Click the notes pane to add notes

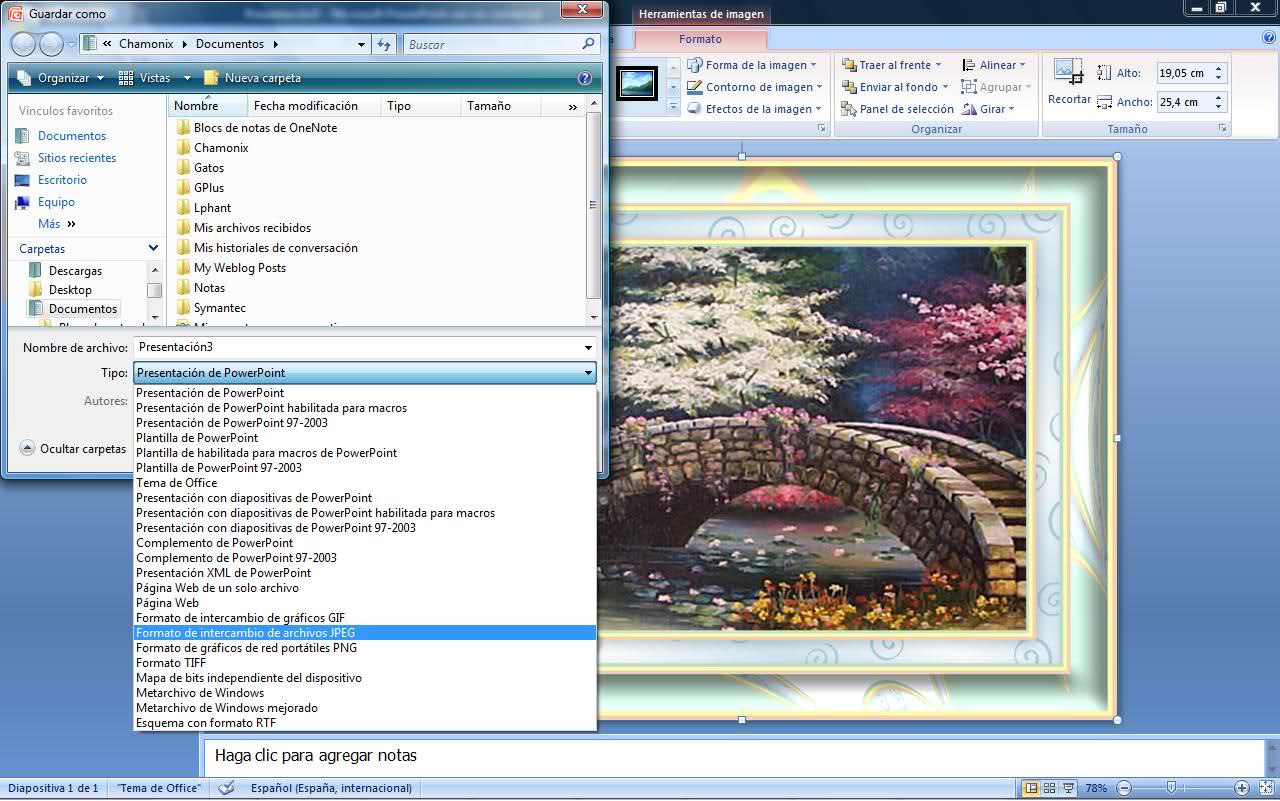coord(733,756)
